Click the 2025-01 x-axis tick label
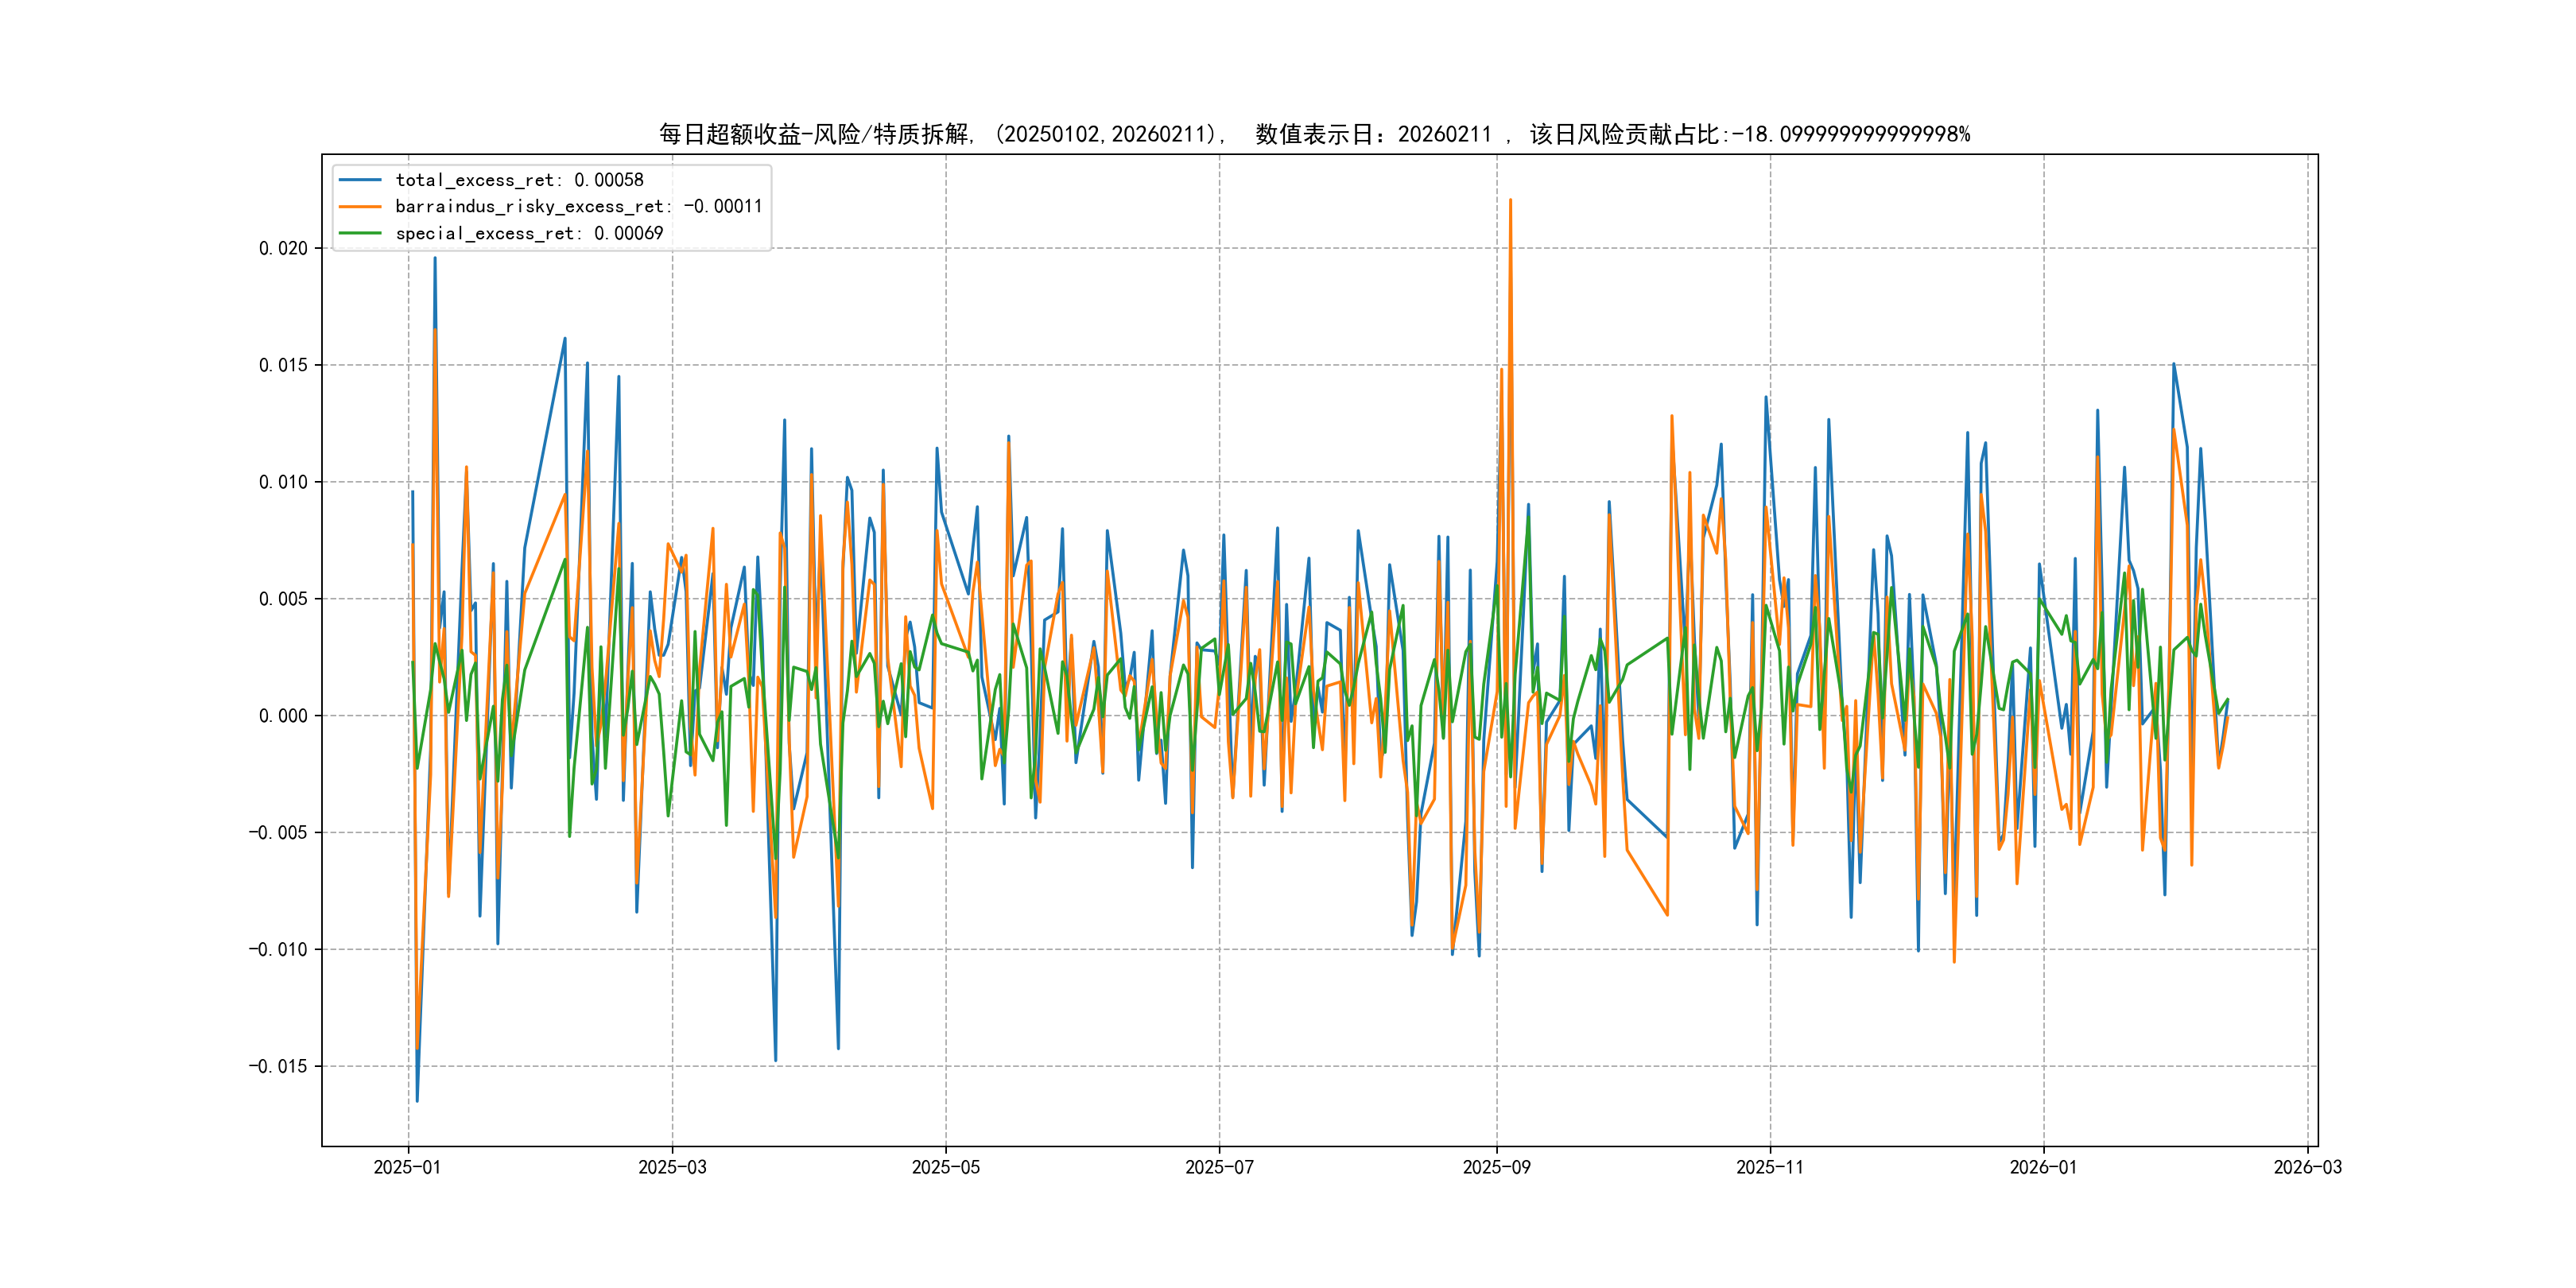2576x1288 pixels. click(x=407, y=1167)
